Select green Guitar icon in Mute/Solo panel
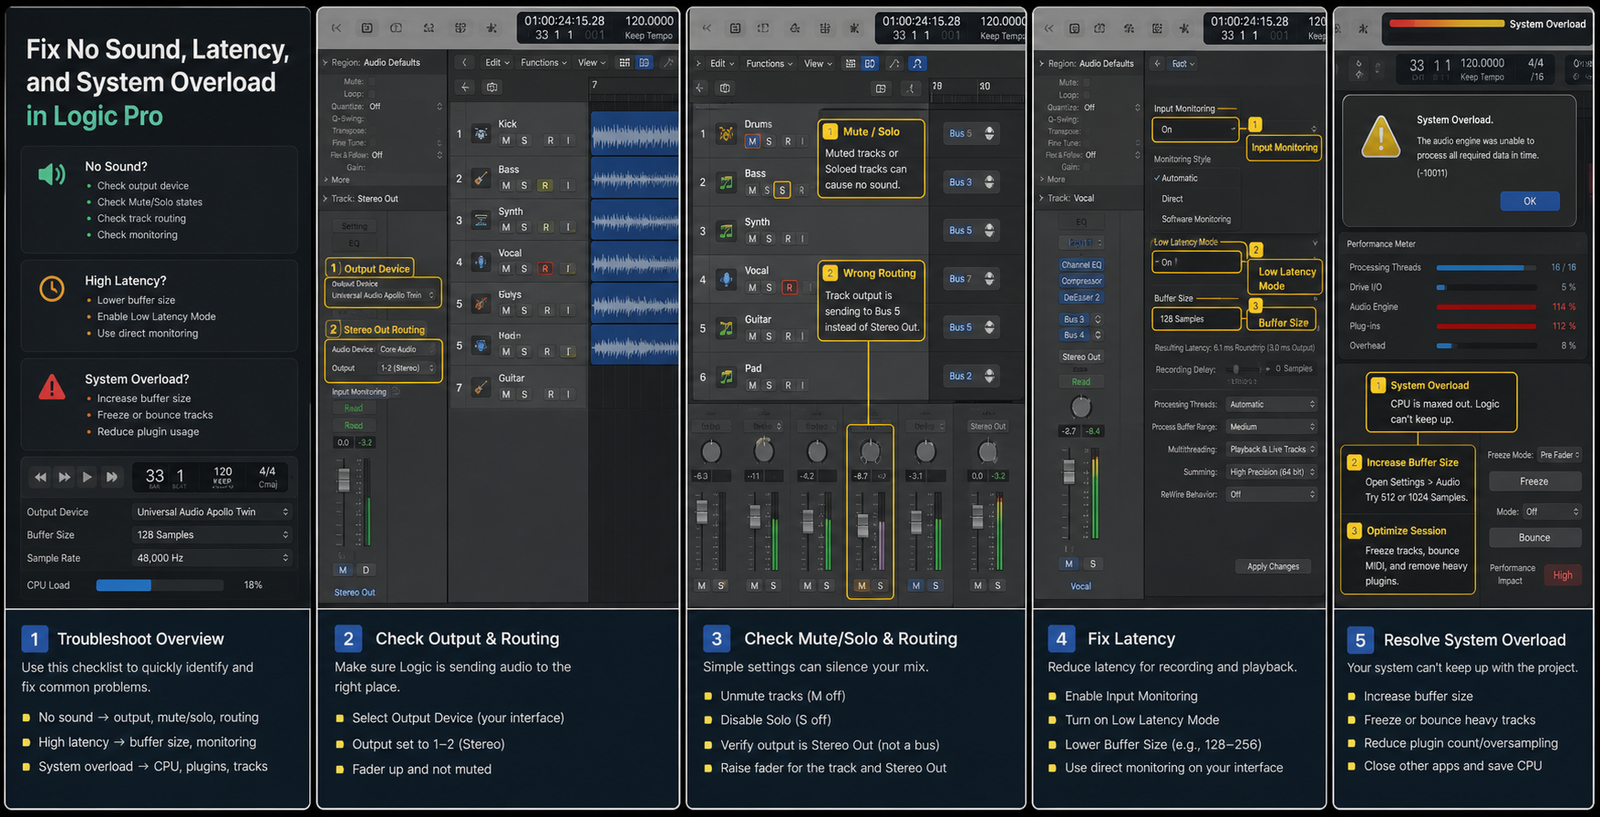This screenshot has width=1600, height=817. click(727, 328)
